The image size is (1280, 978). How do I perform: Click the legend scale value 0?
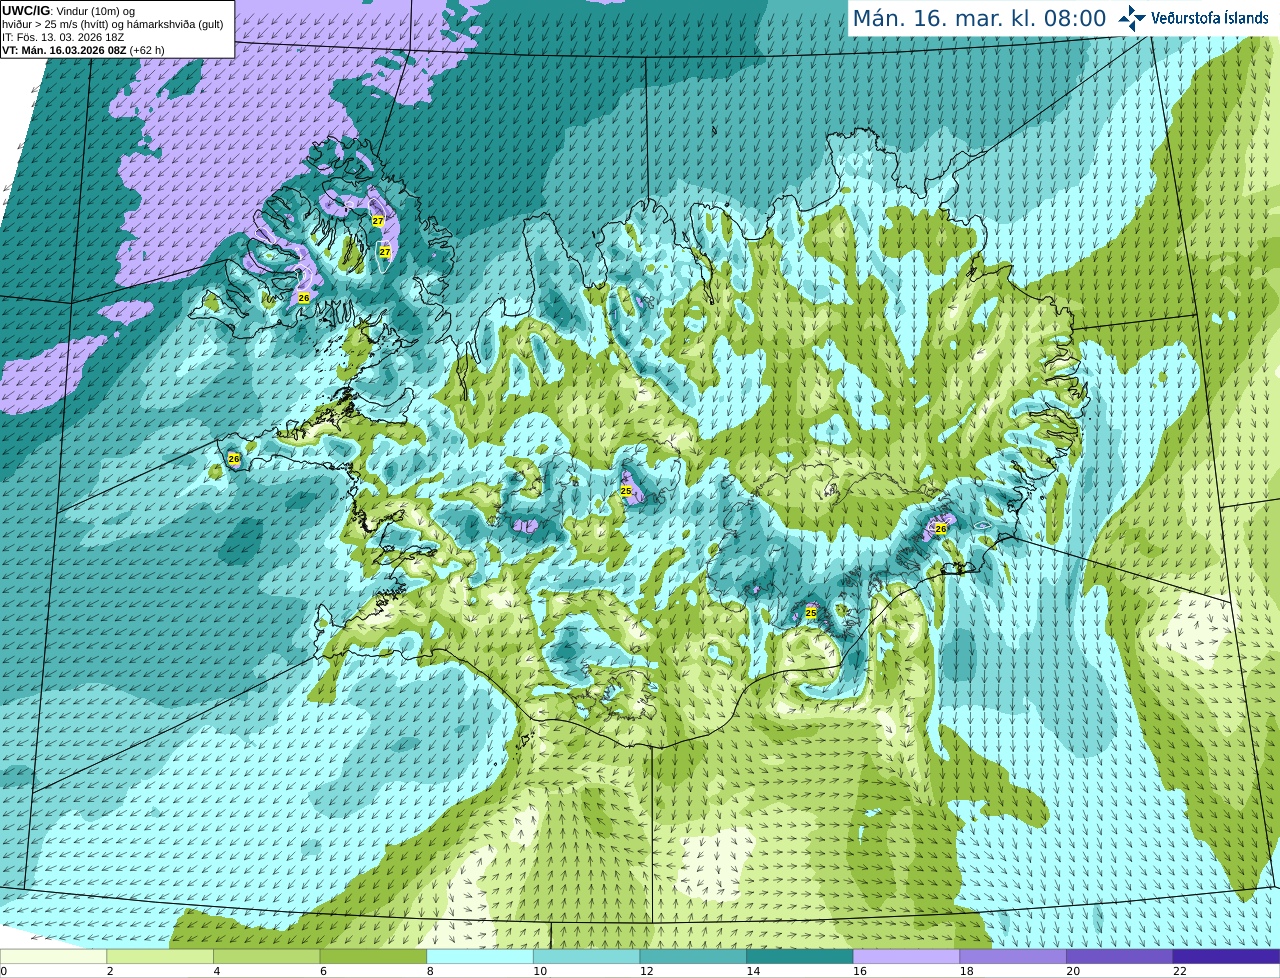pos(3,971)
